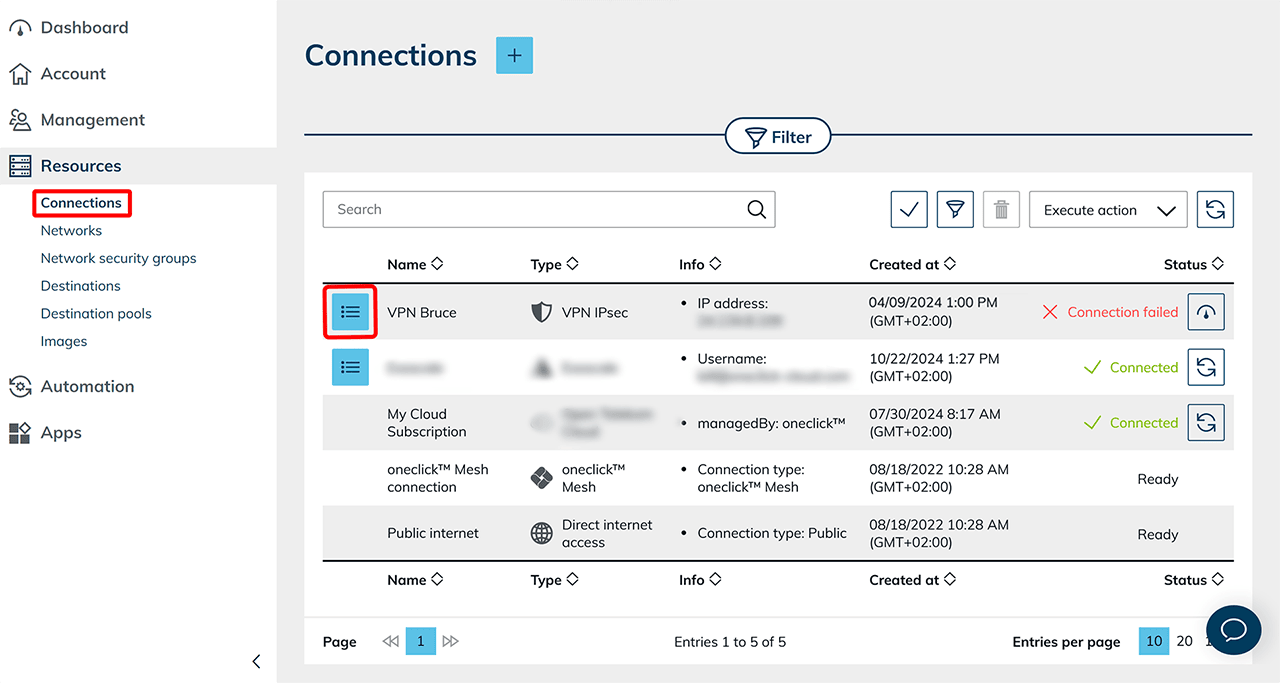Open the Destination pools link
Viewport: 1280px width, 683px height.
96,314
